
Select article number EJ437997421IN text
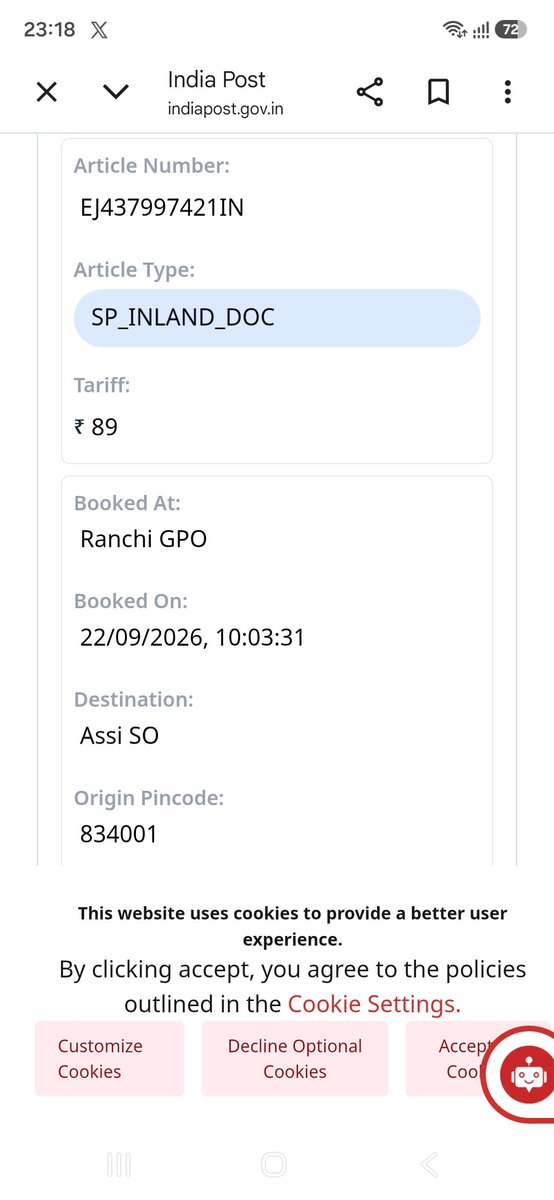tap(162, 208)
